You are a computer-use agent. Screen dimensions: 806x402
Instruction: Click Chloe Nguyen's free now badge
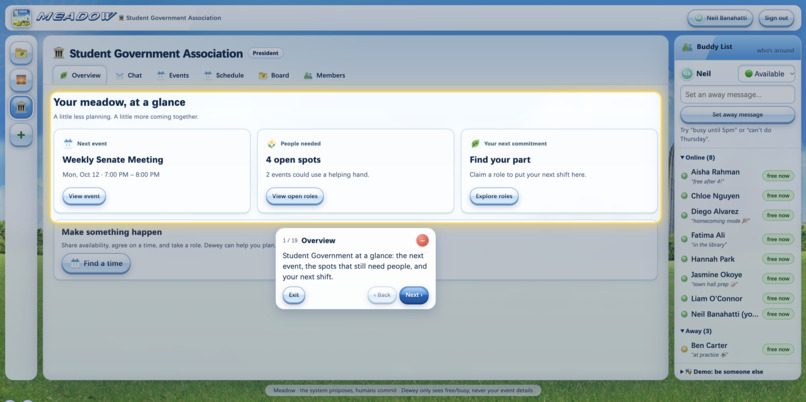[778, 195]
